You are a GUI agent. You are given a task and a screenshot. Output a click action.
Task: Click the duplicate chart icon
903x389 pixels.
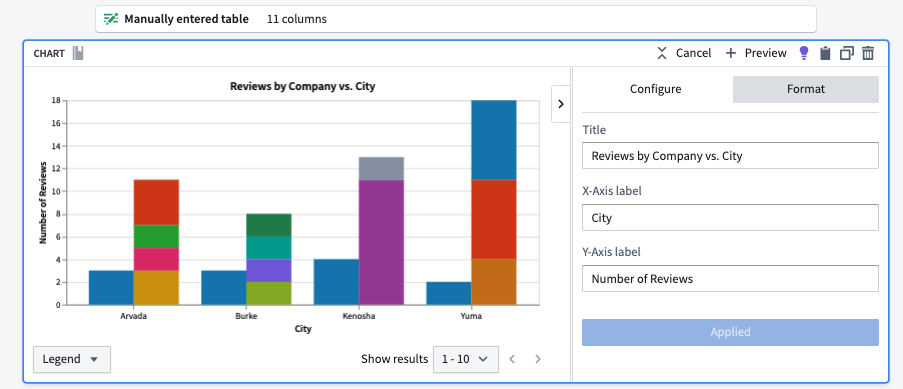pos(847,54)
